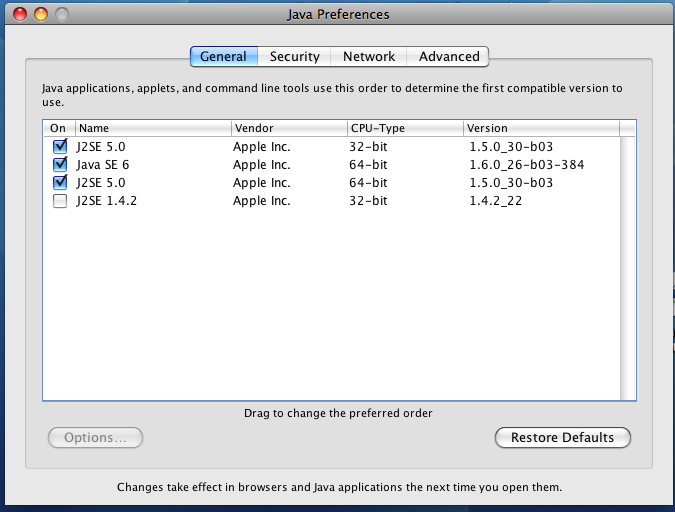675x512 pixels.
Task: Click the red close window button
Action: (20, 15)
